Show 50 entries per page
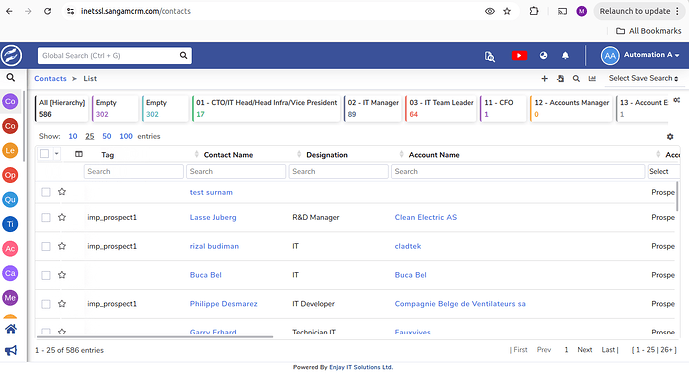This screenshot has height=373, width=689. [x=107, y=136]
